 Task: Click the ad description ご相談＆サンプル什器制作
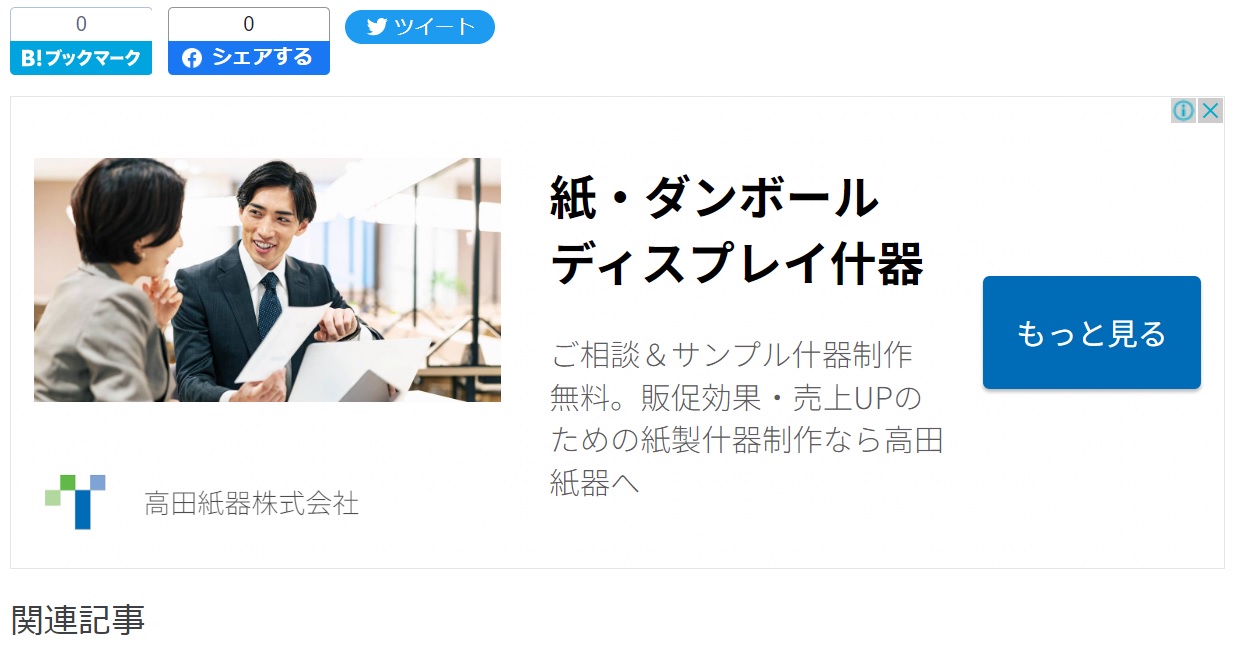(732, 354)
